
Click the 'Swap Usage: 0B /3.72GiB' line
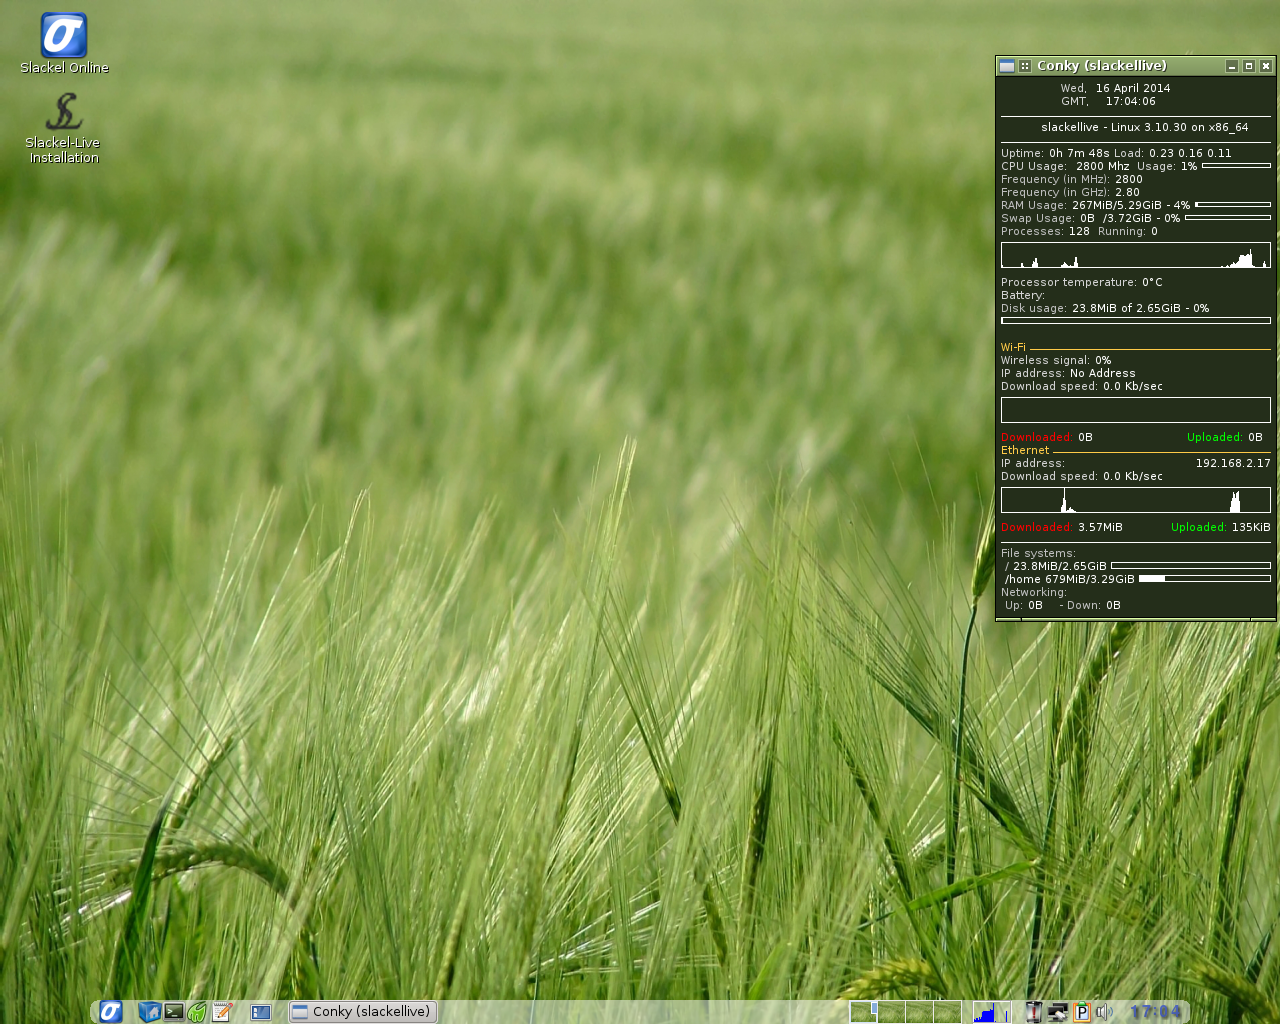point(1091,218)
